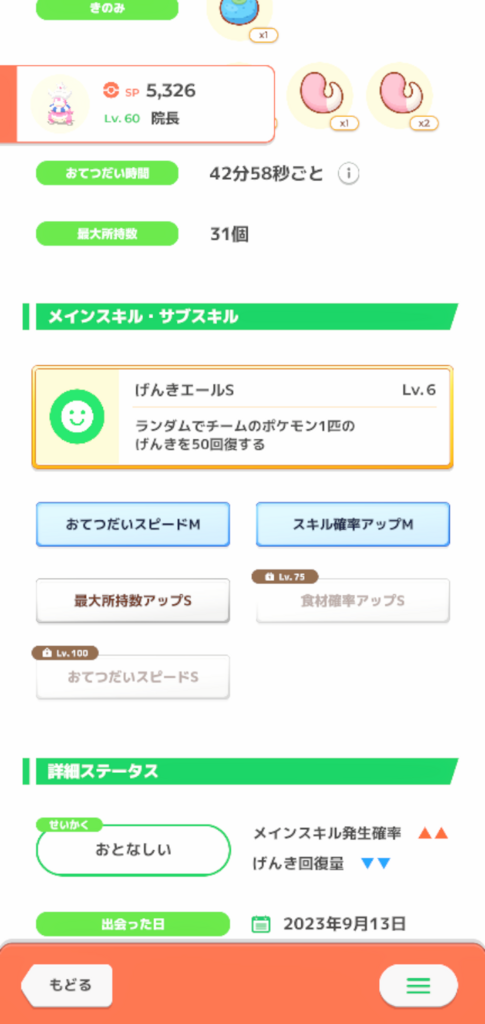This screenshot has height=1024, width=485.
Task: Tap the blue berry icon at top
Action: click(x=240, y=14)
